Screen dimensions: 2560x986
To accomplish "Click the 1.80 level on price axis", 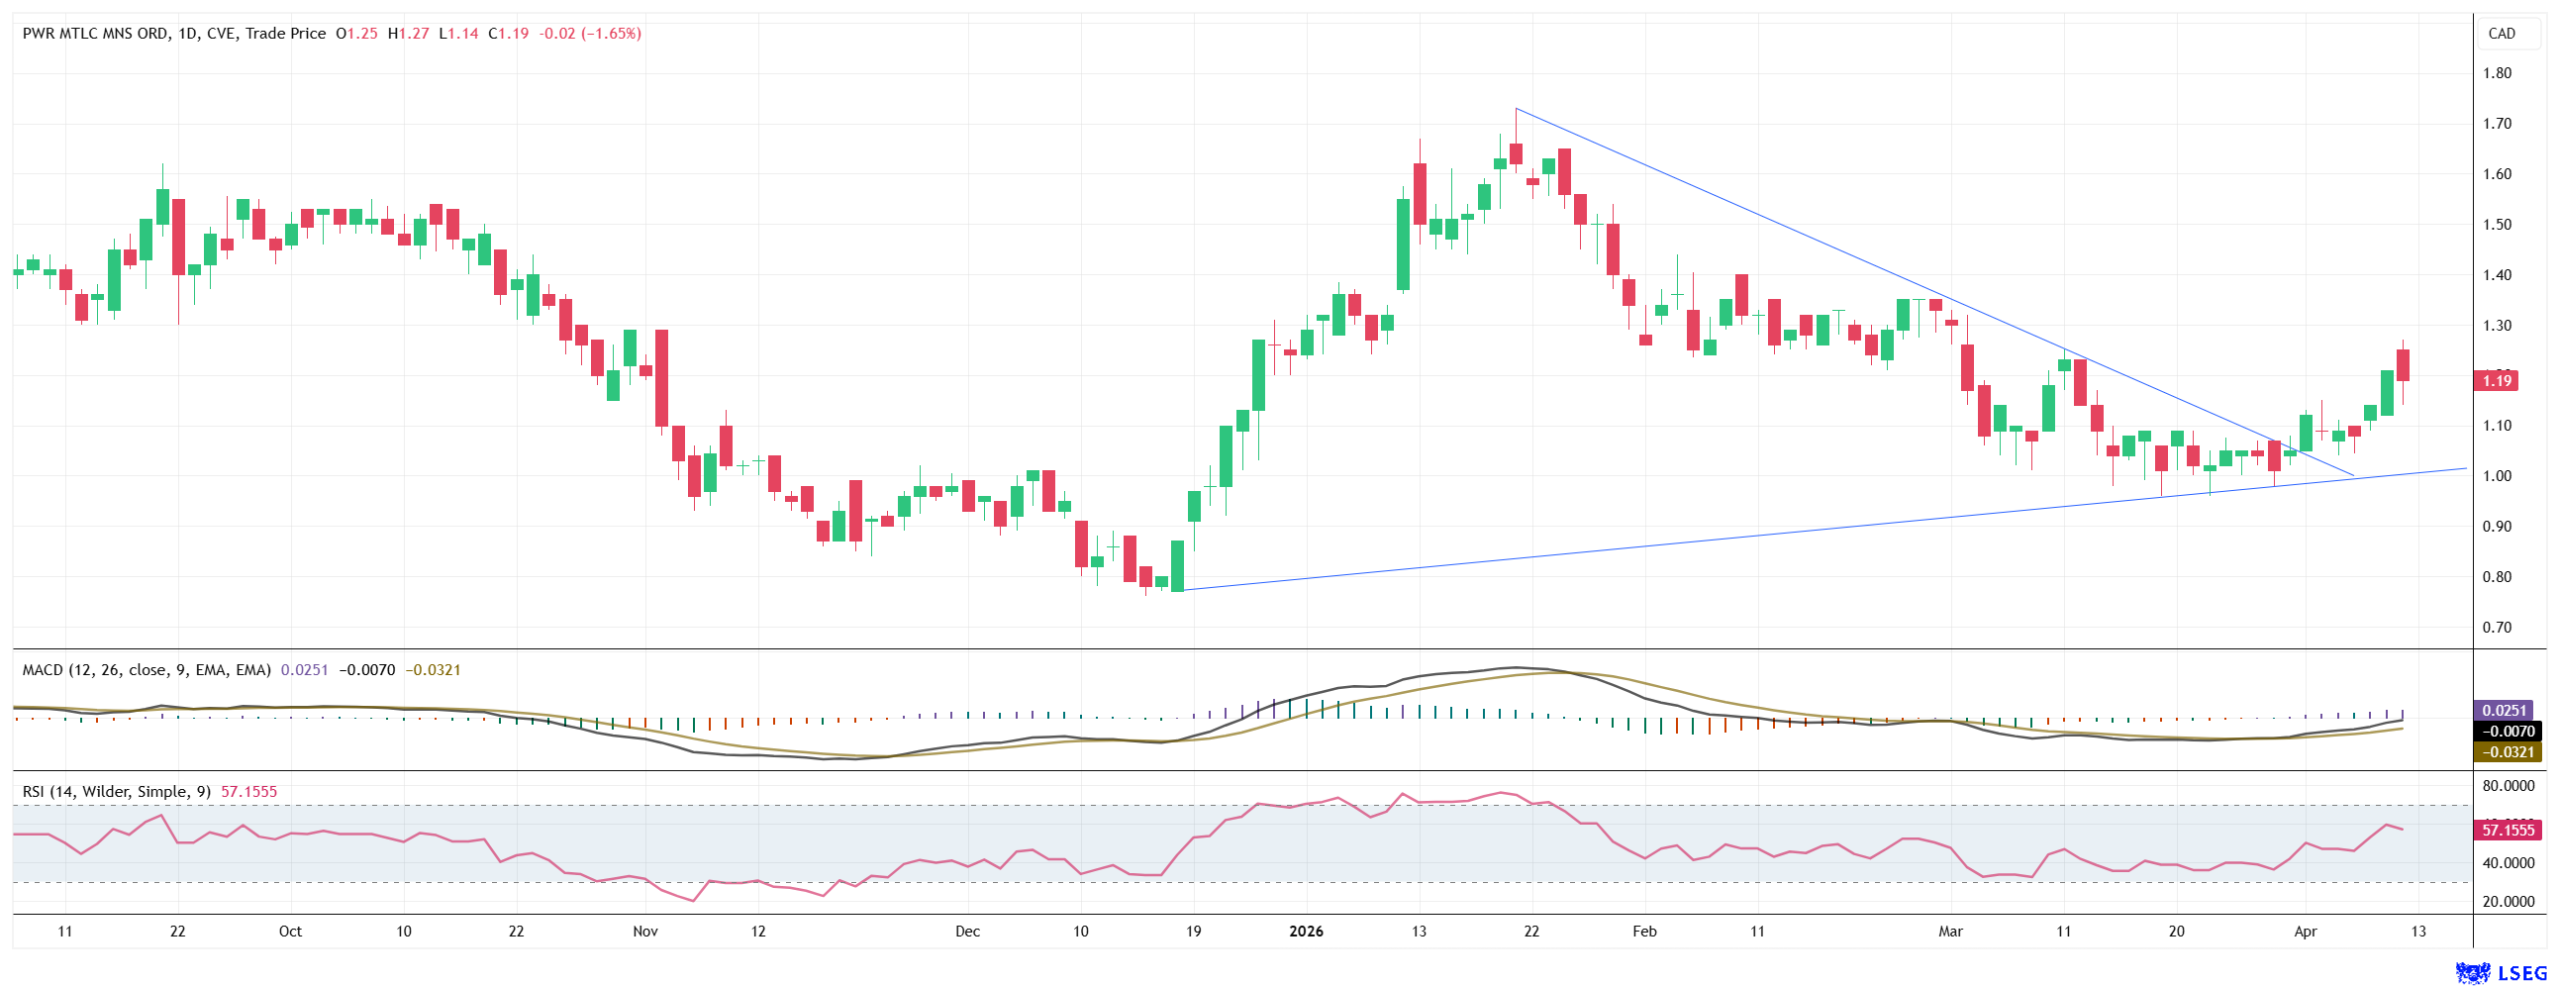I will coord(2496,73).
